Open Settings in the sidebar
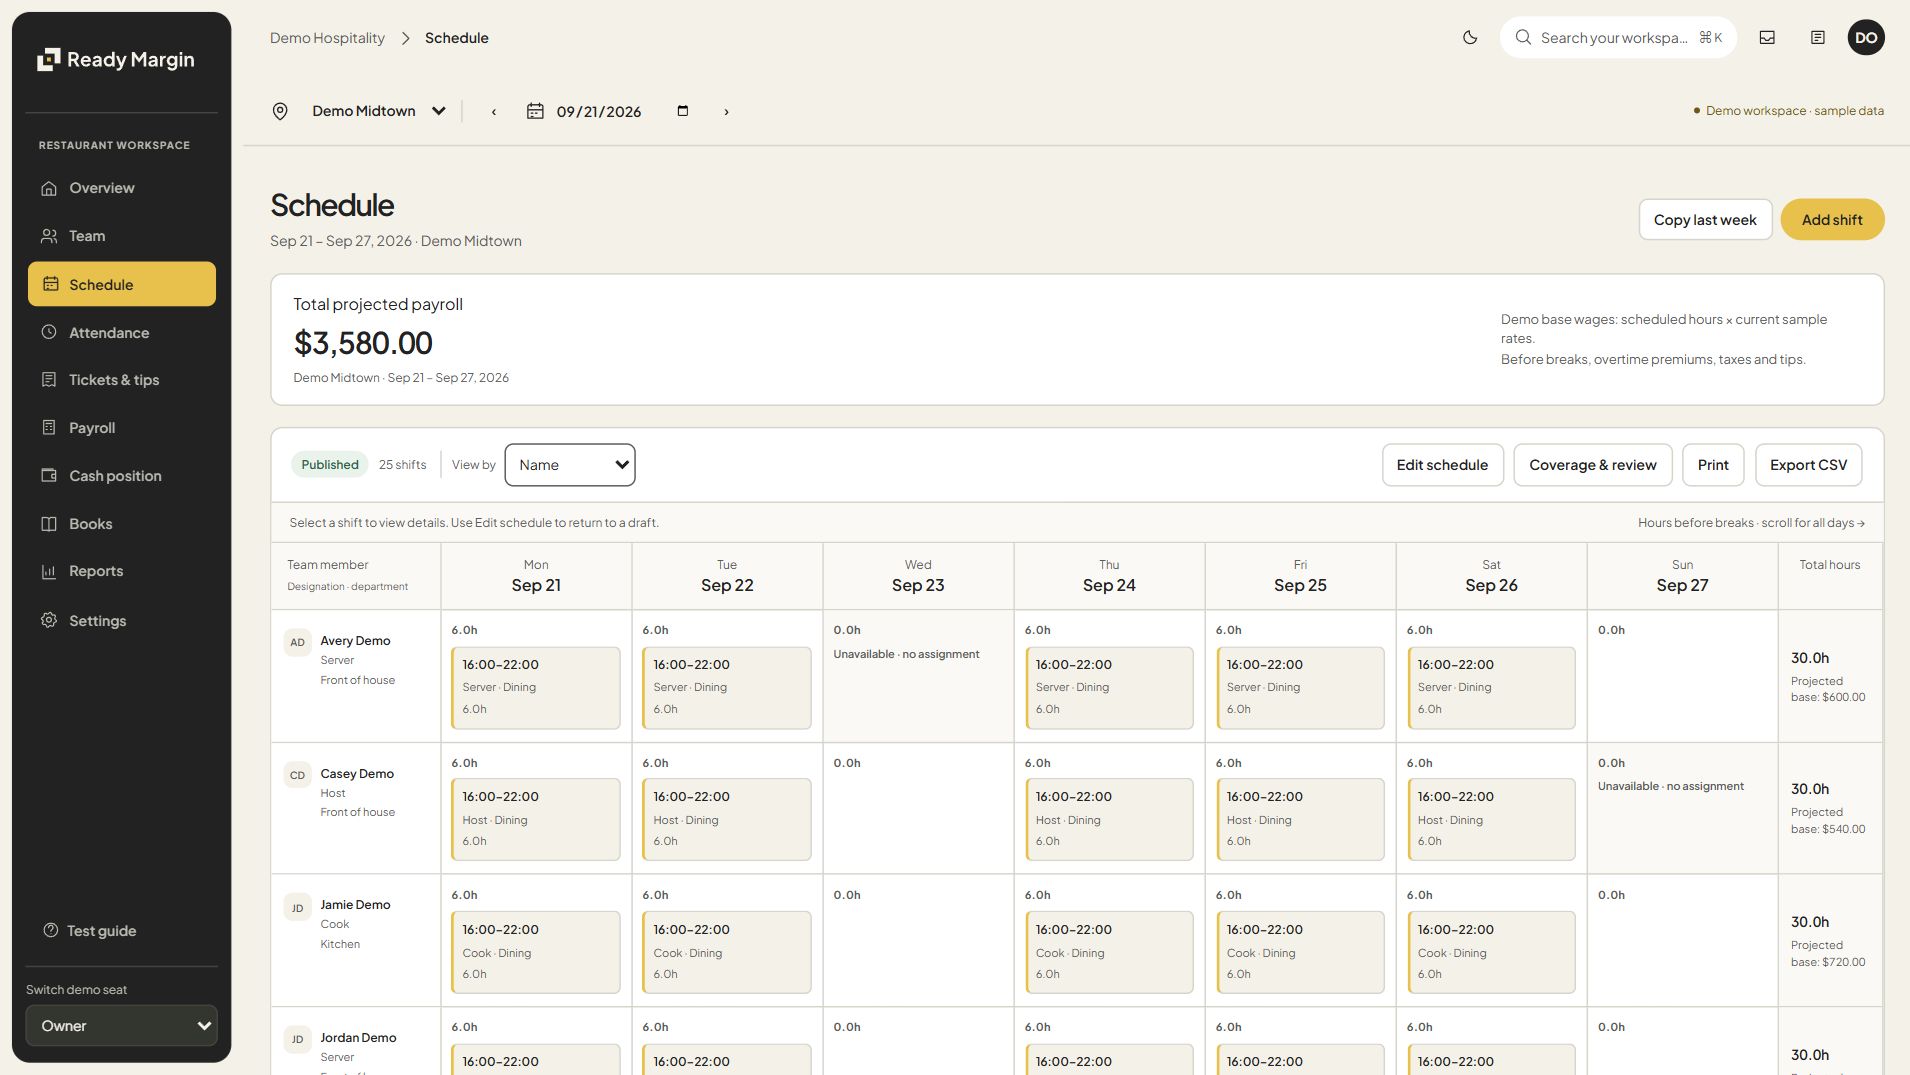This screenshot has width=1910, height=1075. point(122,620)
